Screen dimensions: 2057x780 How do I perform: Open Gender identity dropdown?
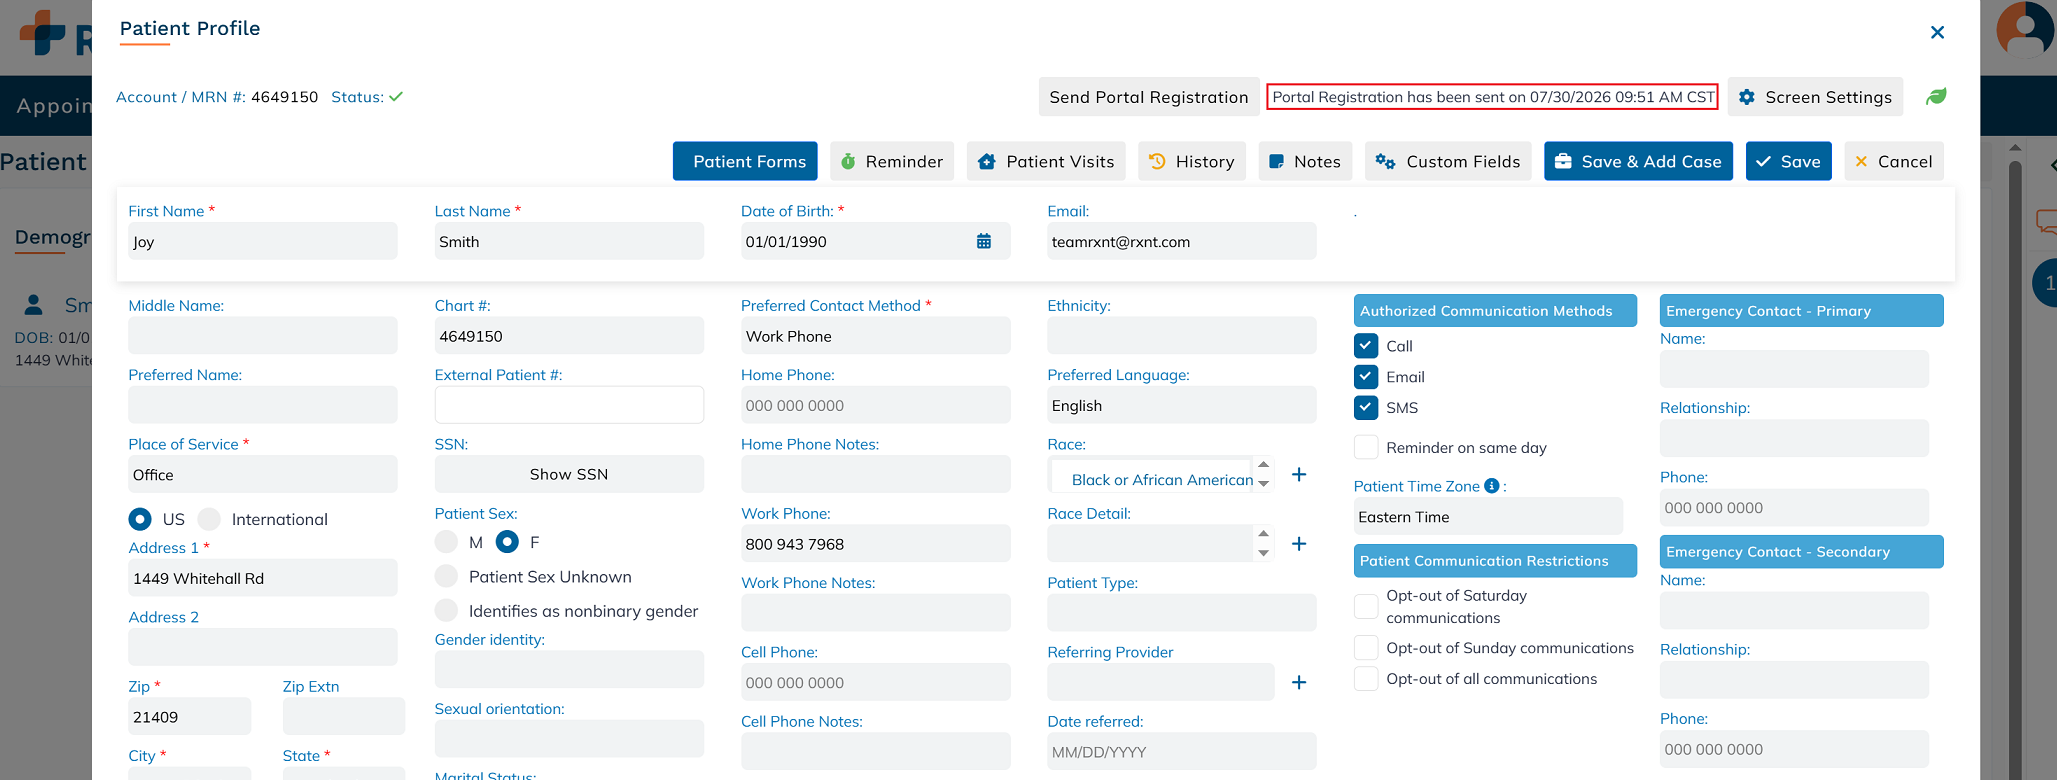[569, 669]
